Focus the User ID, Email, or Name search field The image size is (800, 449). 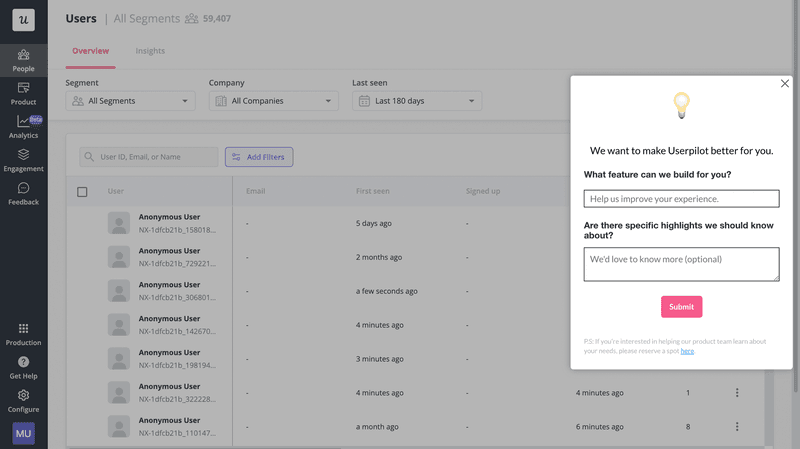[149, 157]
